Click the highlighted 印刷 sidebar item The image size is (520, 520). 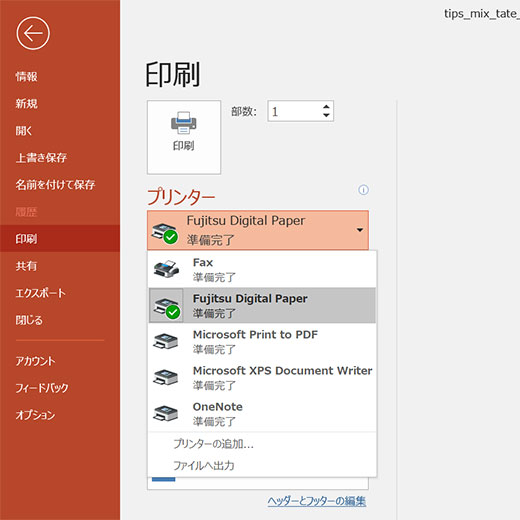[60, 239]
